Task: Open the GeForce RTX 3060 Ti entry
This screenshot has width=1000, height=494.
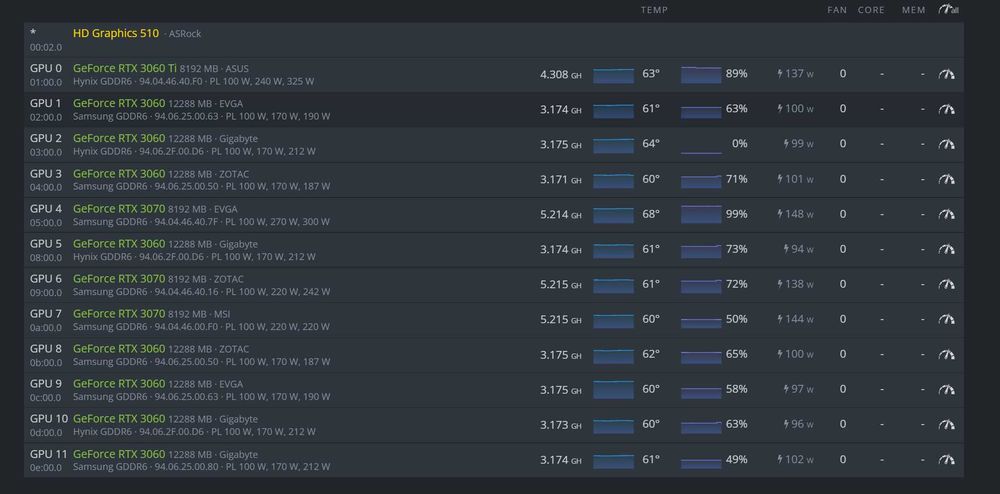Action: [125, 68]
